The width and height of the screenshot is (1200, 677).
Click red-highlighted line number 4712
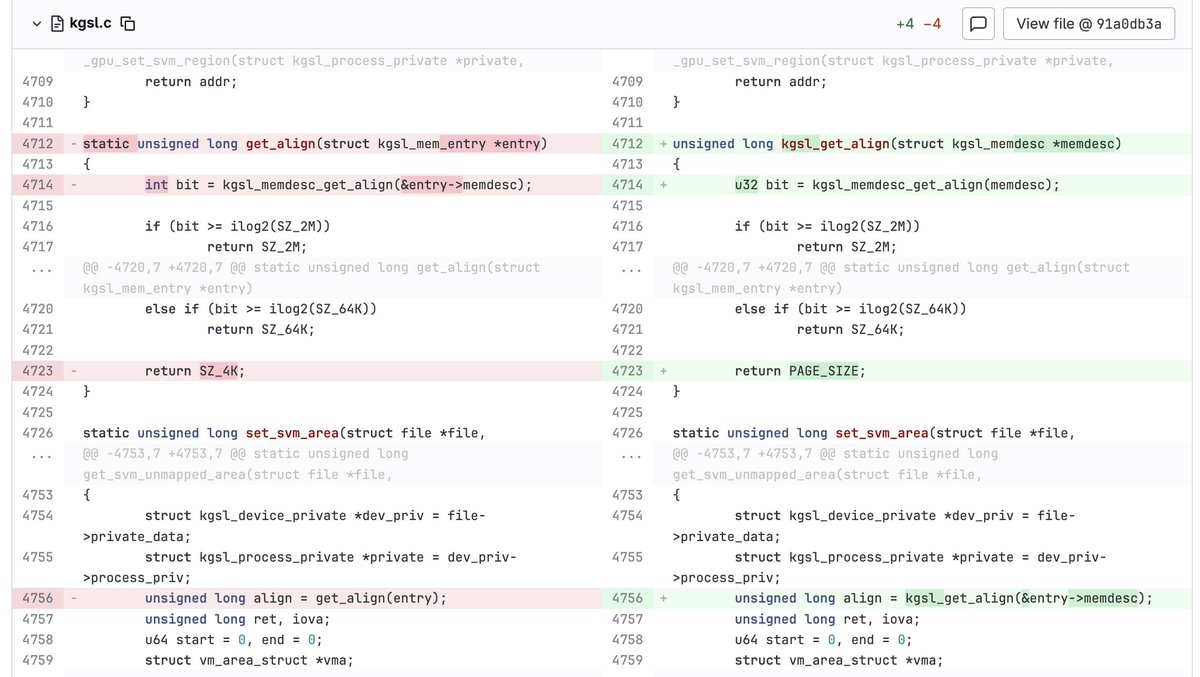pyautogui.click(x=37, y=144)
